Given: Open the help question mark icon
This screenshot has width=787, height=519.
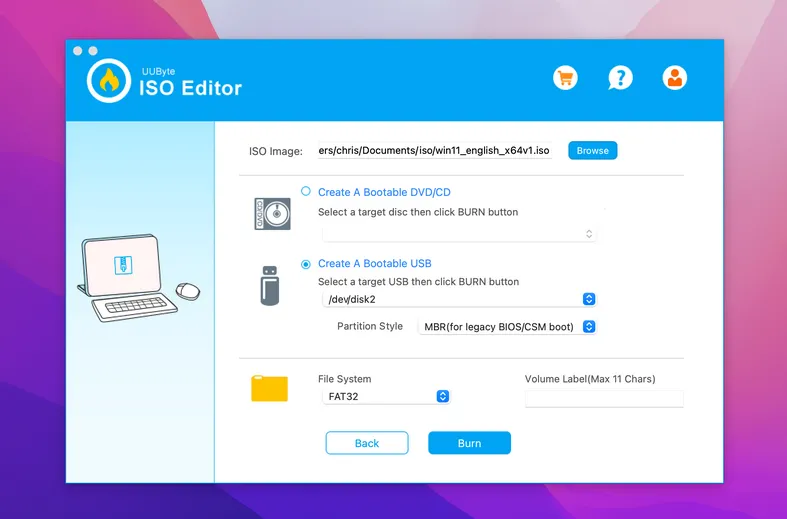Looking at the screenshot, I should [x=620, y=78].
